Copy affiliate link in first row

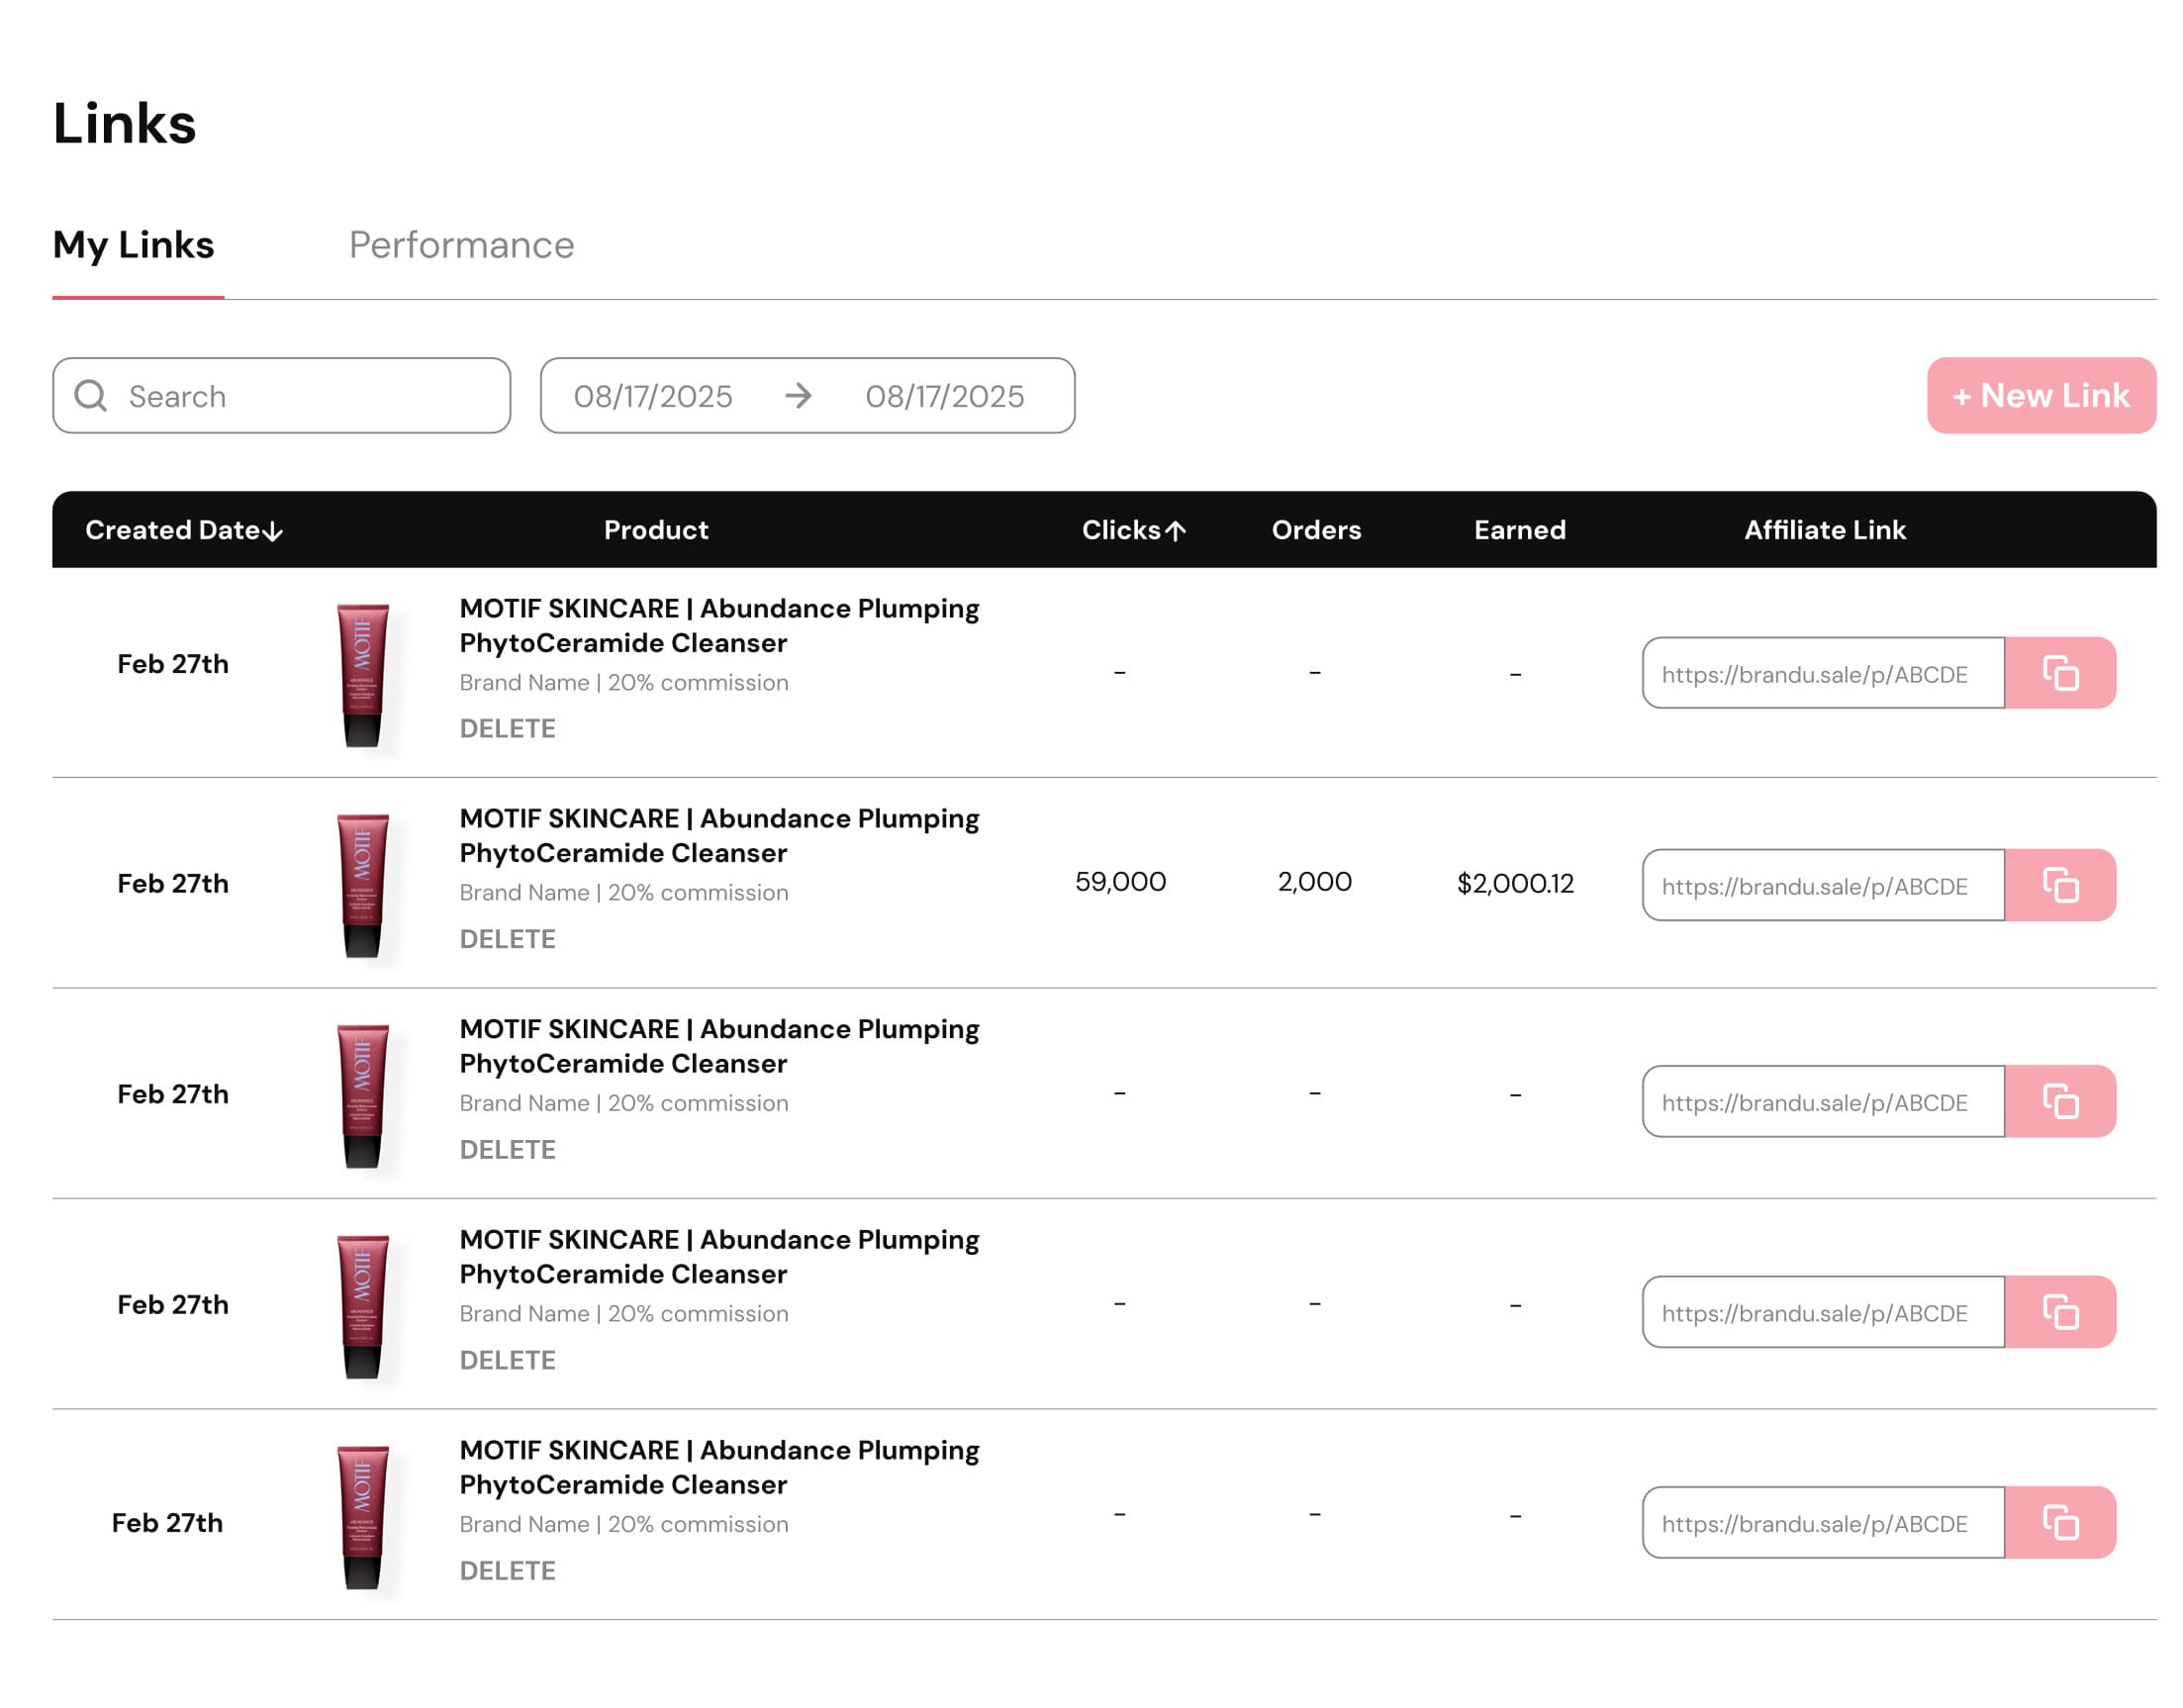click(x=2059, y=673)
